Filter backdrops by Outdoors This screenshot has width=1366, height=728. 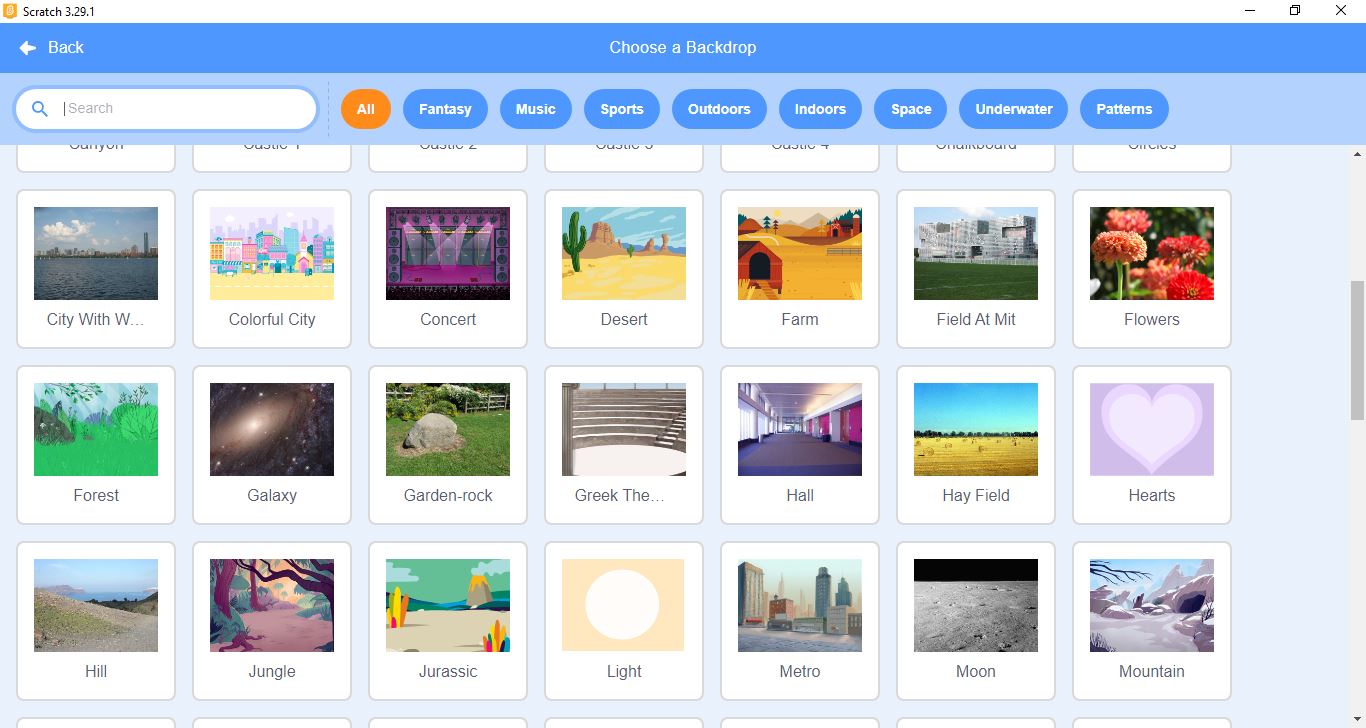click(x=719, y=109)
